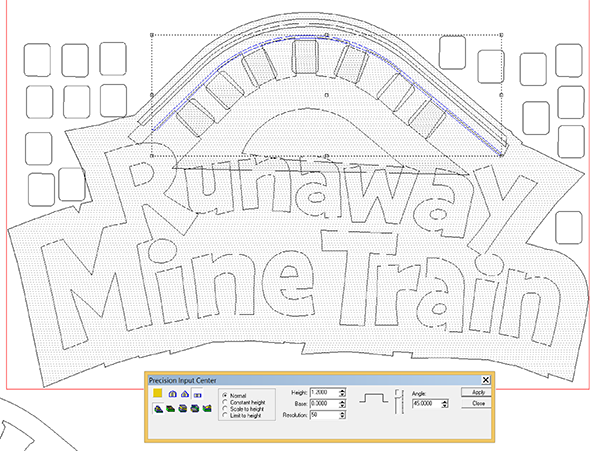
Task: Choose the Subtract from relief icon
Action: click(171, 409)
